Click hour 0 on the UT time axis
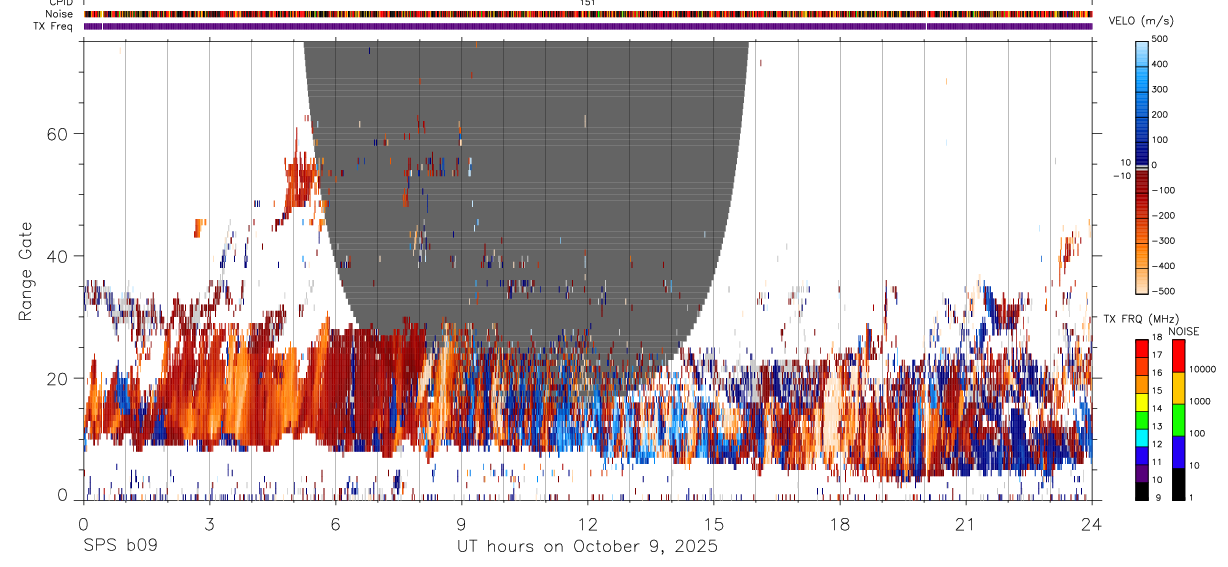The image size is (1228, 567). coord(83,523)
